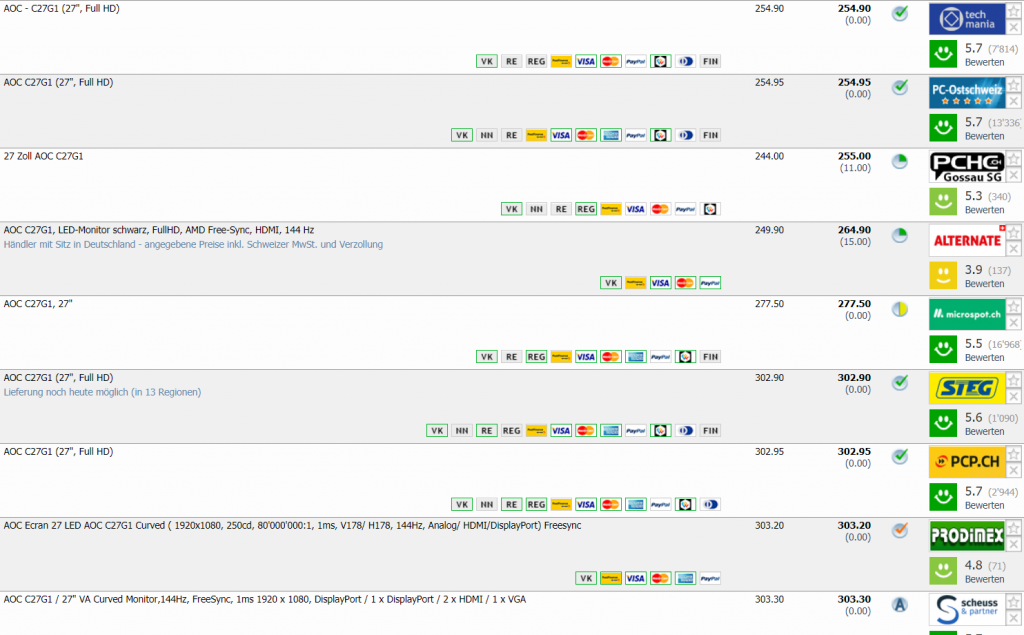Click the NN badge in the PCP.CH row

487,504
